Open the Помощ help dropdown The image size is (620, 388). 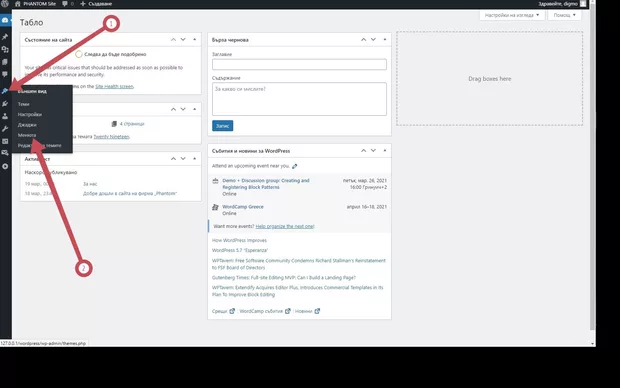(564, 15)
